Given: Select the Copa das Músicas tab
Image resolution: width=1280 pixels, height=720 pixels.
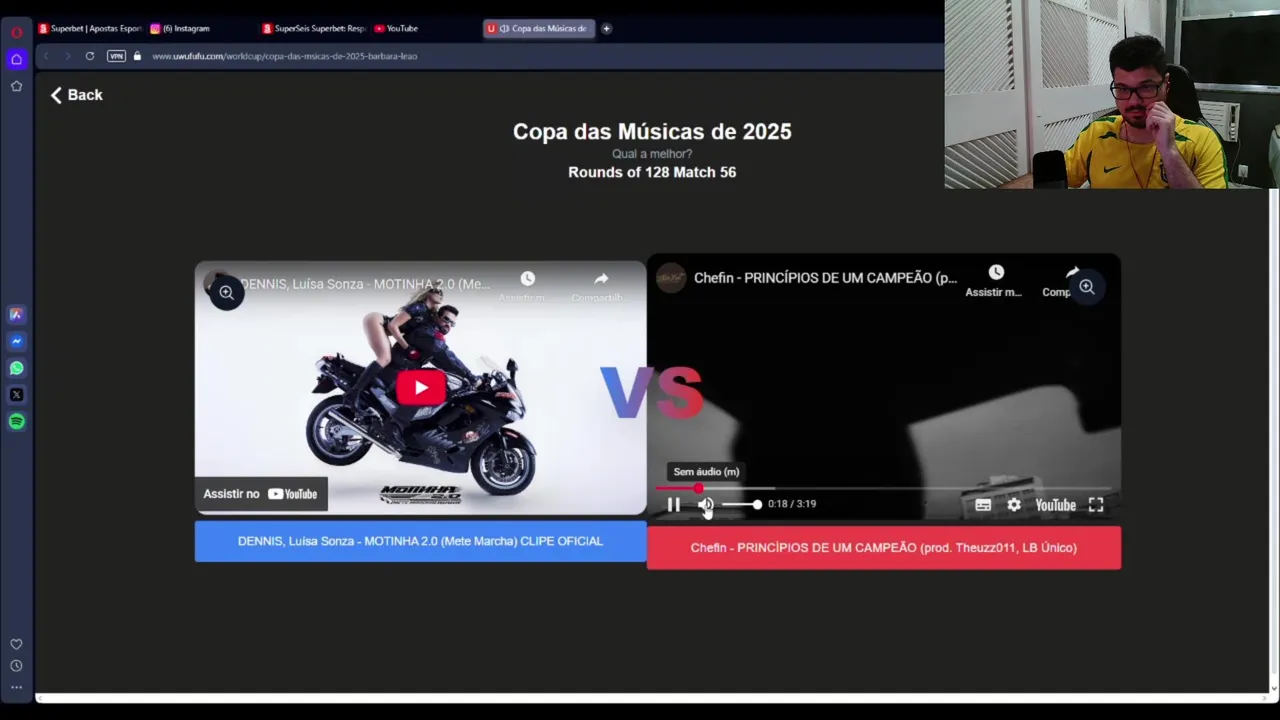Looking at the screenshot, I should click(x=540, y=28).
